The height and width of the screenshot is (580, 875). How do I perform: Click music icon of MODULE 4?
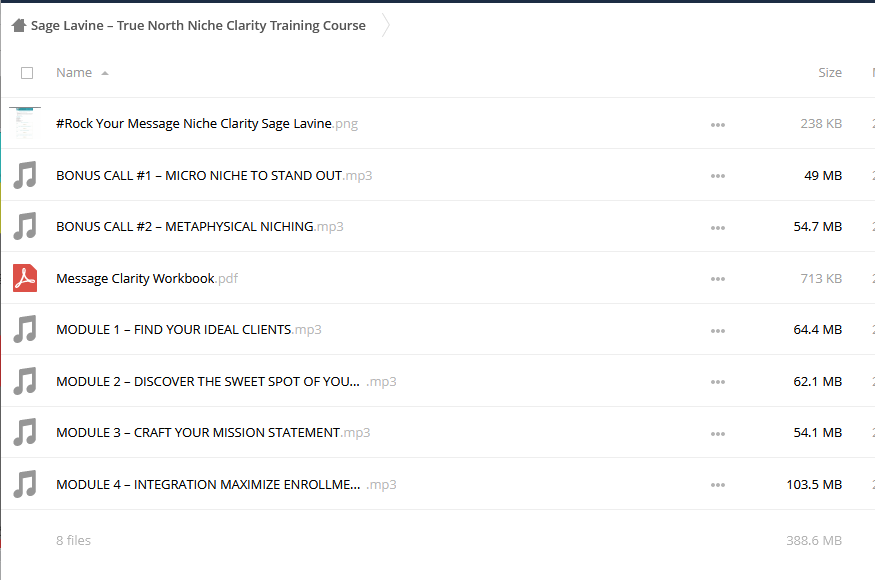click(x=25, y=484)
